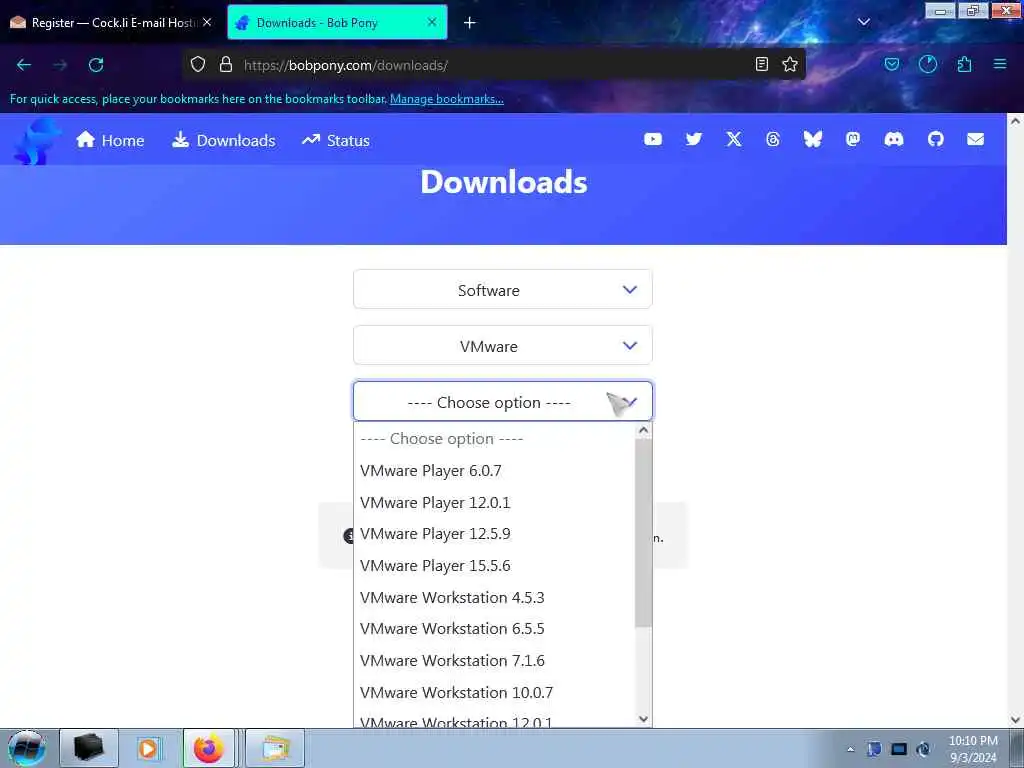Screen dimensions: 1024x768
Task: Open a new tab with plus button
Action: click(470, 23)
